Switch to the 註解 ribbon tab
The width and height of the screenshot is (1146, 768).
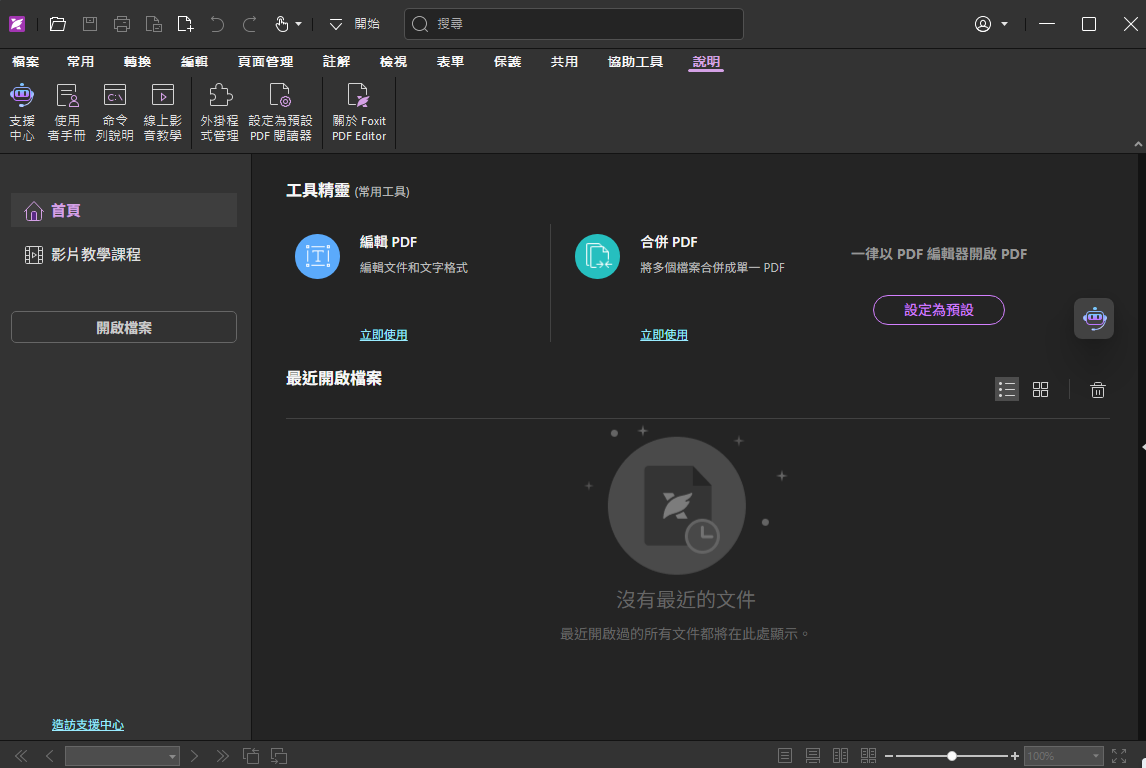click(x=336, y=62)
